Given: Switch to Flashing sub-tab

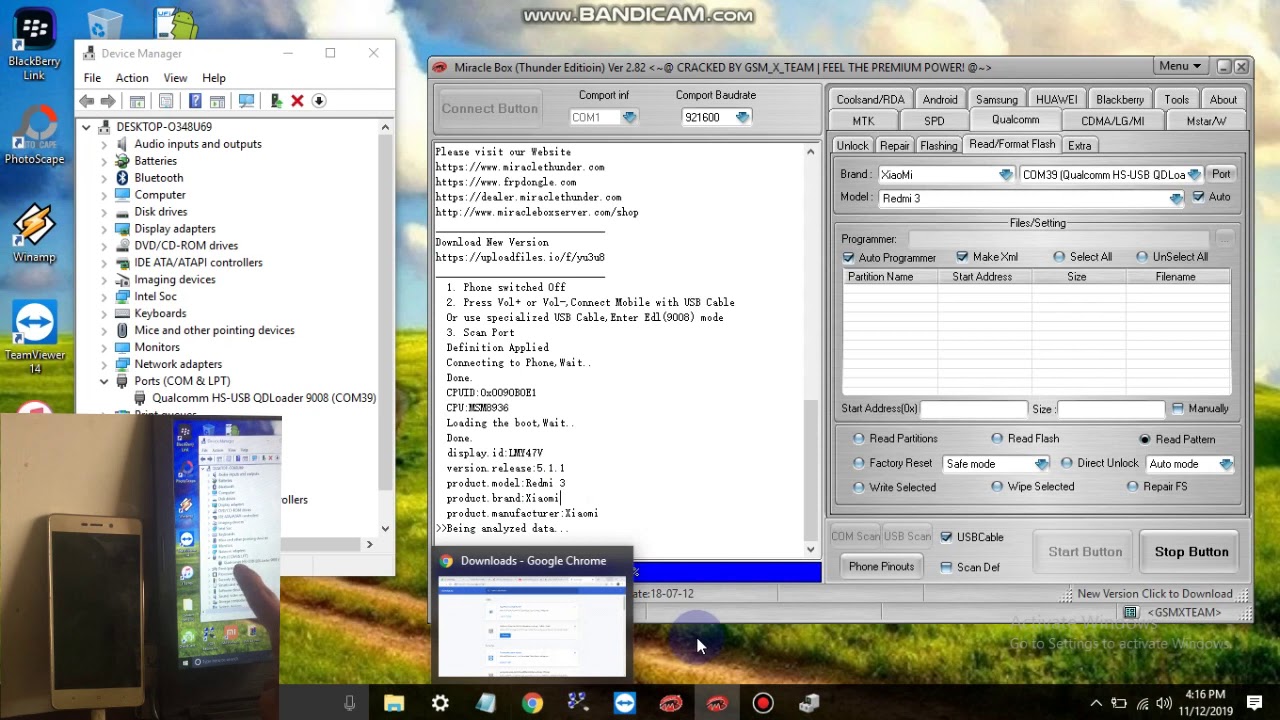Looking at the screenshot, I should (938, 146).
